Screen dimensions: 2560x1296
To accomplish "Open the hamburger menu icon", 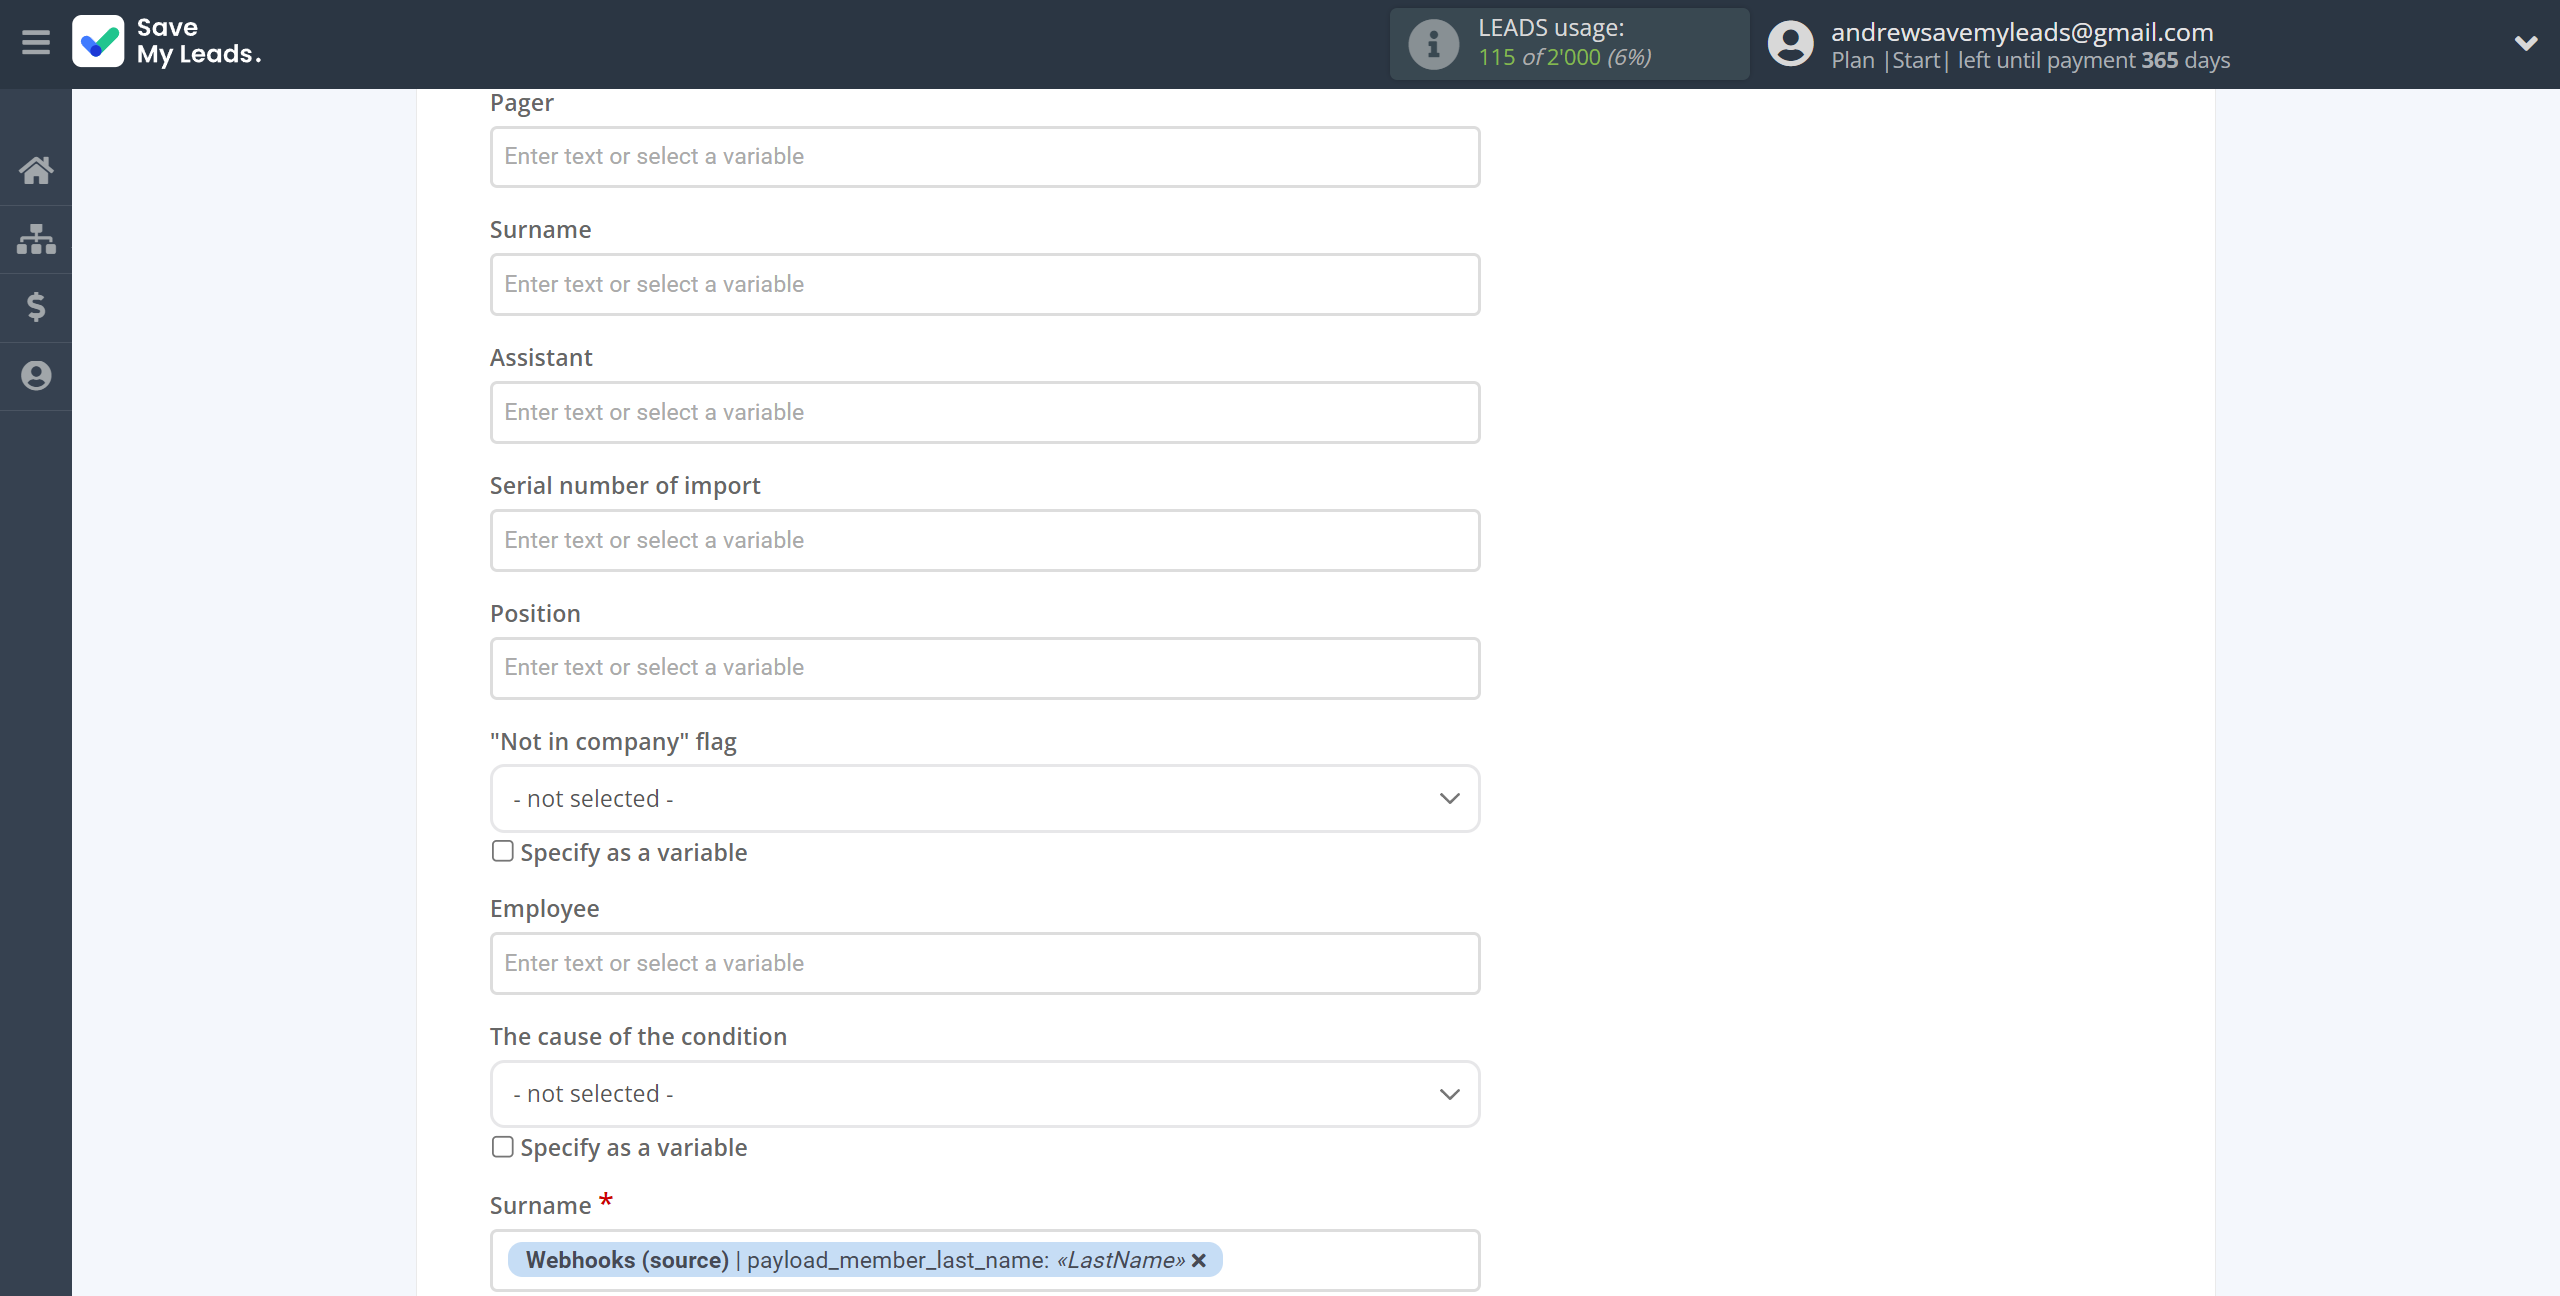I will coord(36,42).
